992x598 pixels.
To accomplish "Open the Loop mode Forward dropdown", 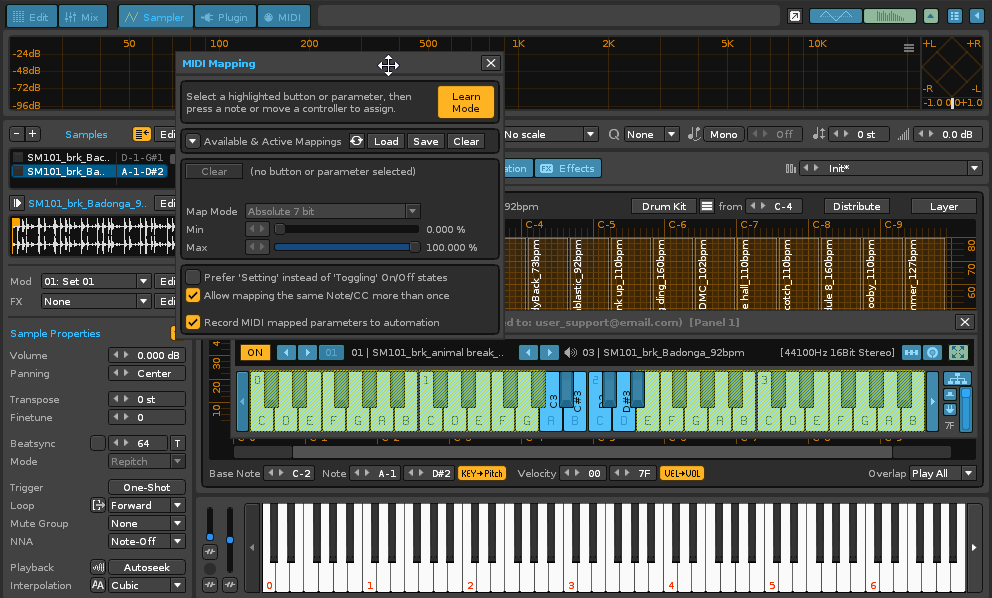I will (147, 505).
